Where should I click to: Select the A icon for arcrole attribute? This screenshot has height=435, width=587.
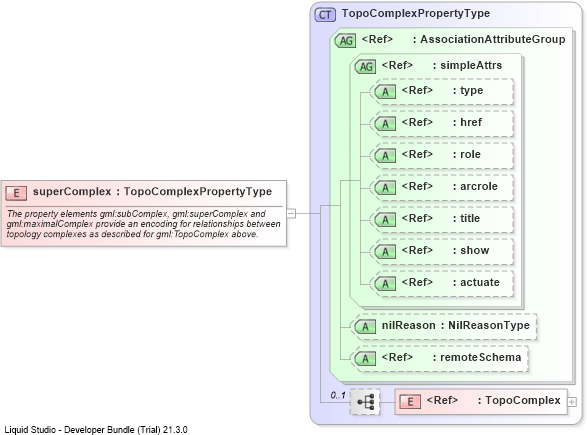(385, 188)
